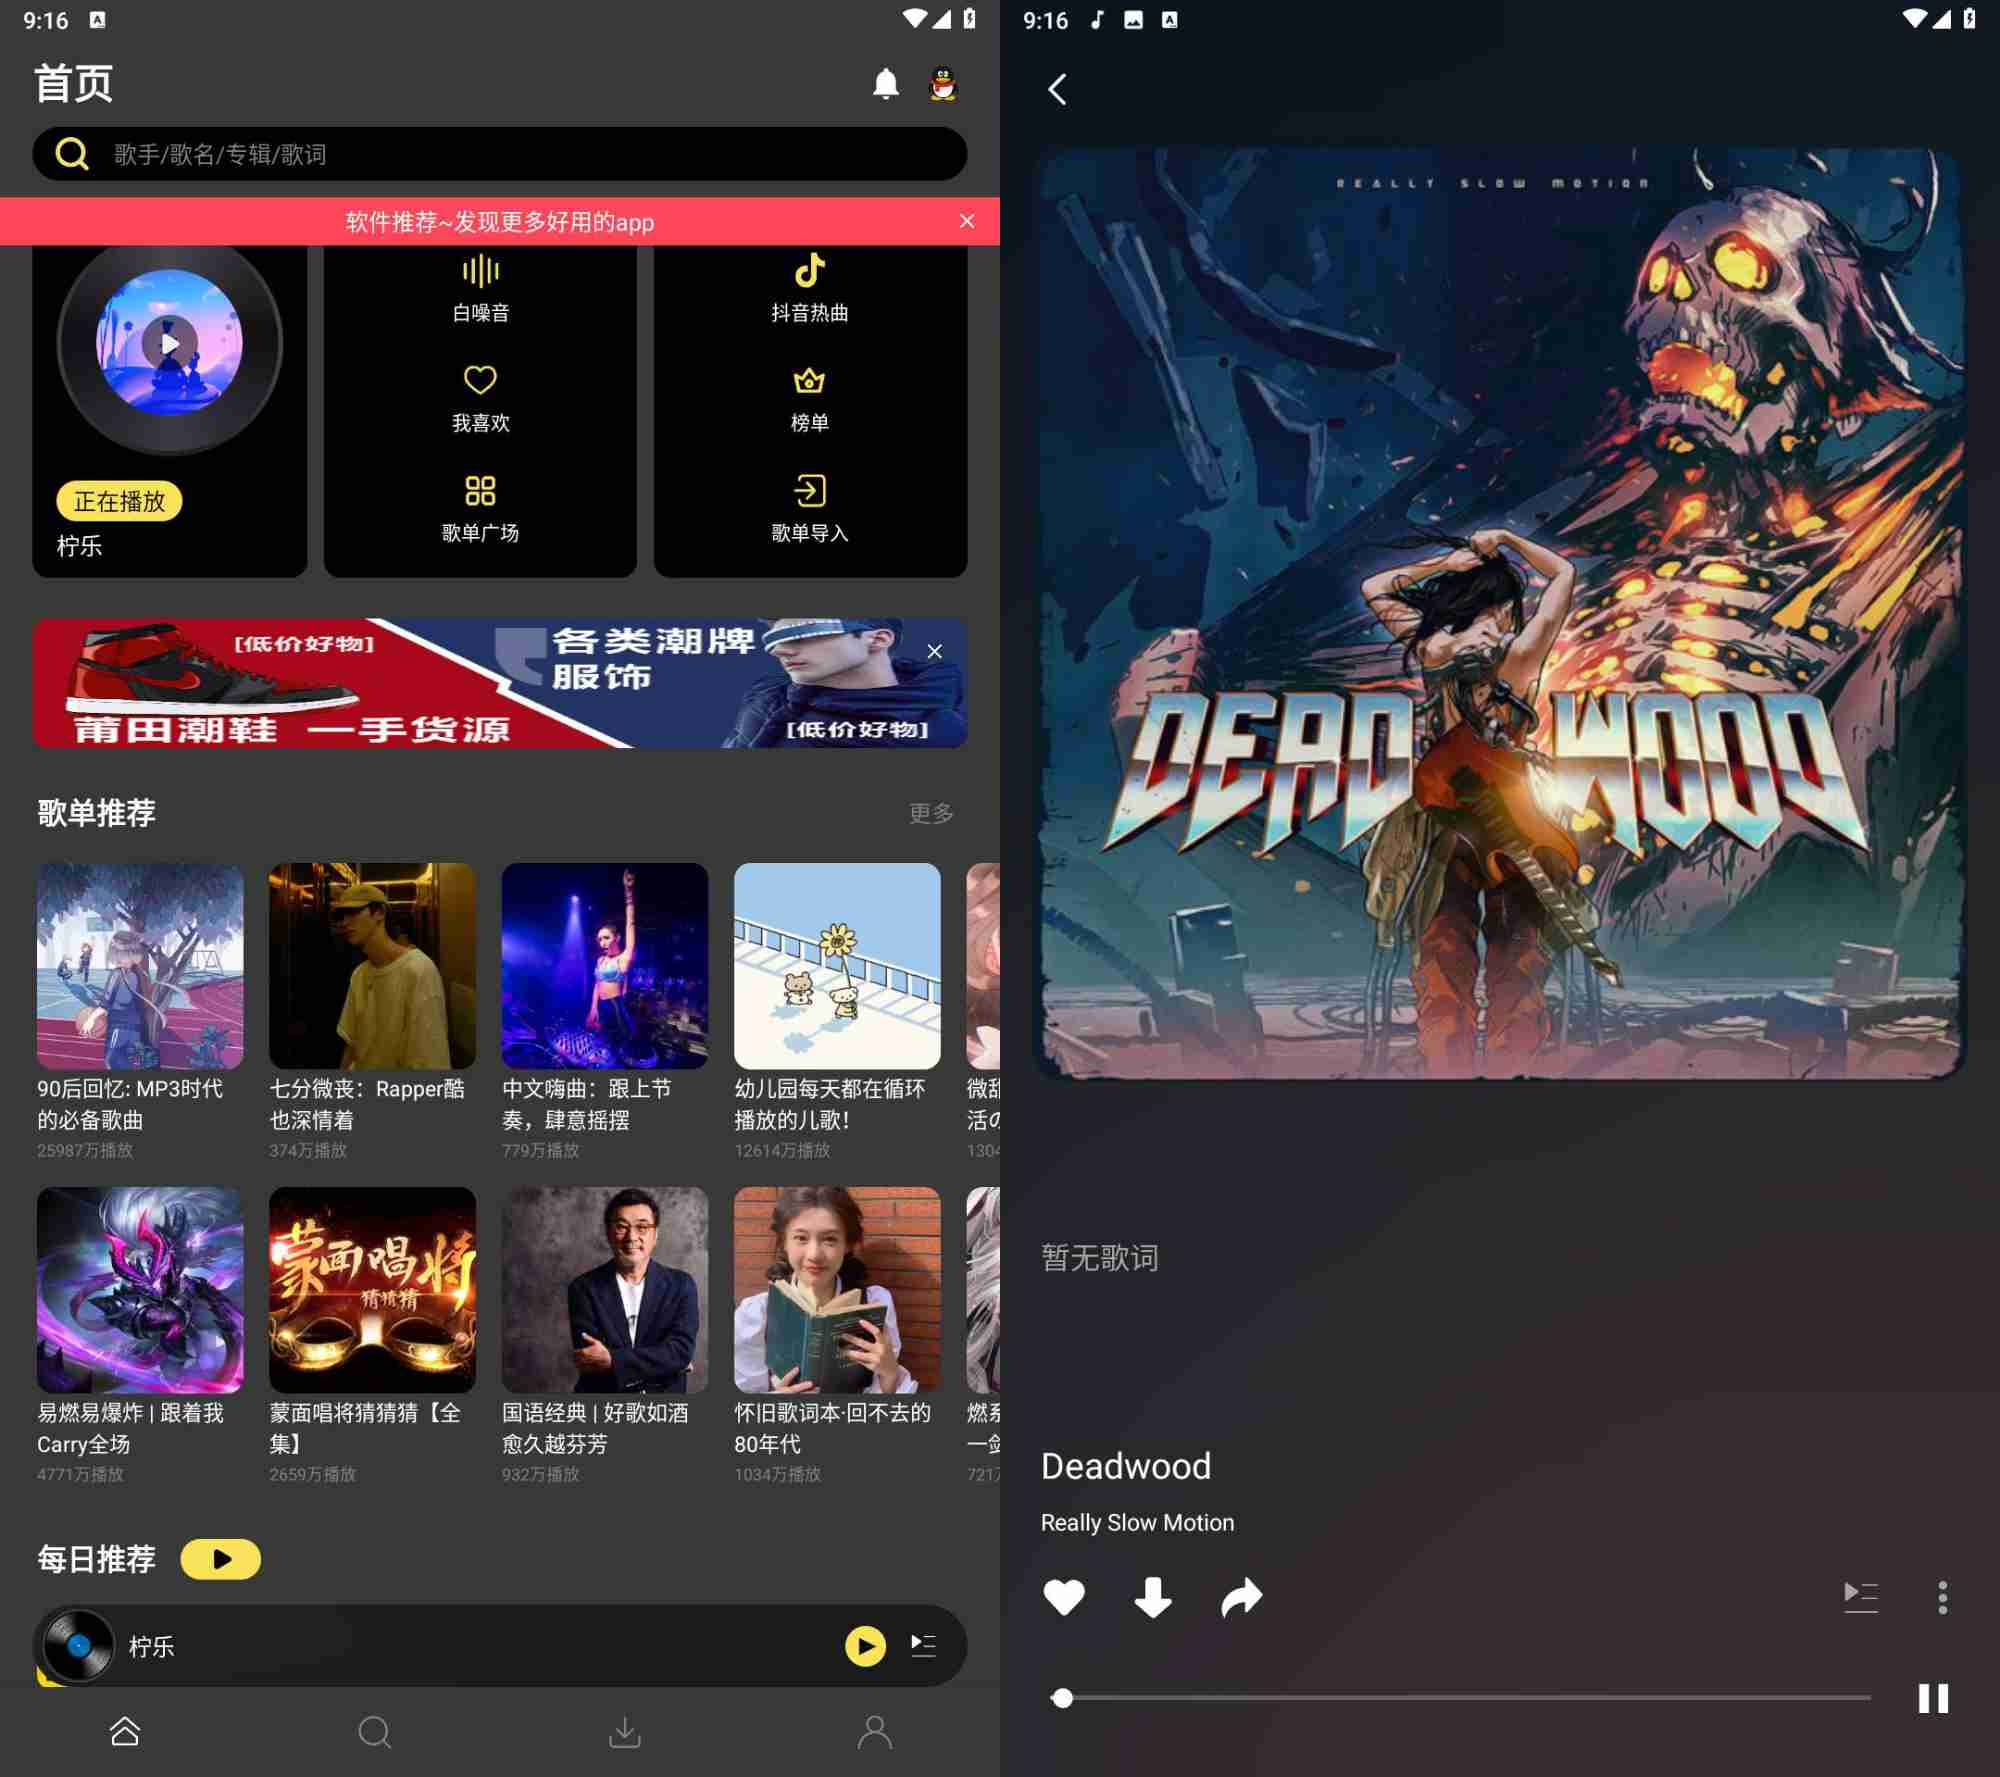Viewport: 2000px width, 1777px height.
Task: Switch to the Search tab in bottom navigation
Action: pos(375,1731)
